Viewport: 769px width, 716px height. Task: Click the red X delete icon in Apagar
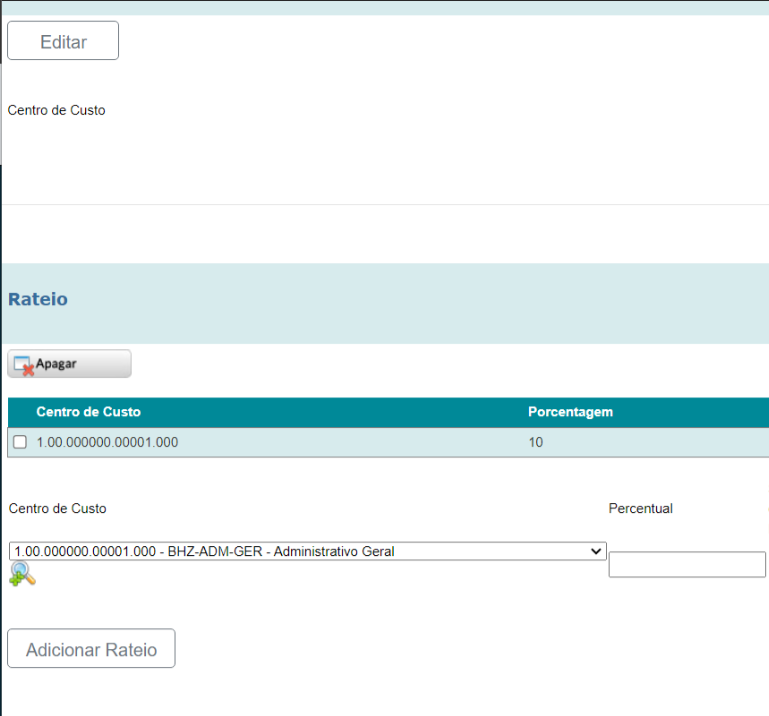tap(27, 369)
